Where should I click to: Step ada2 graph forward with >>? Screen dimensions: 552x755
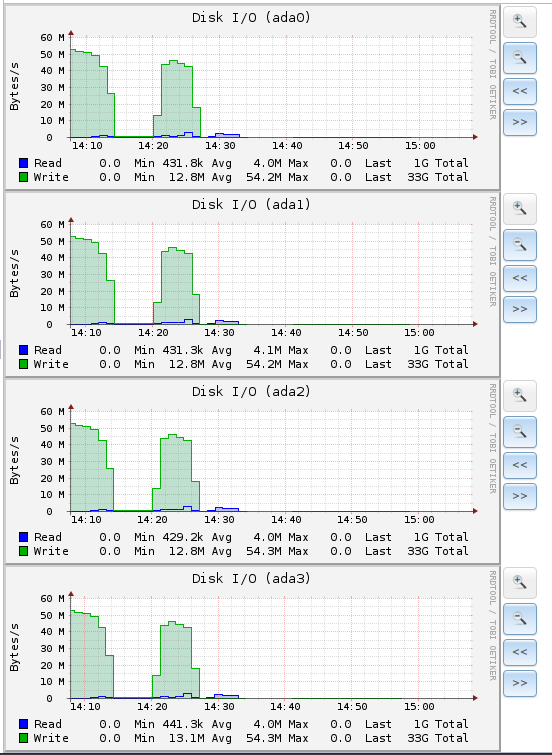[x=520, y=496]
